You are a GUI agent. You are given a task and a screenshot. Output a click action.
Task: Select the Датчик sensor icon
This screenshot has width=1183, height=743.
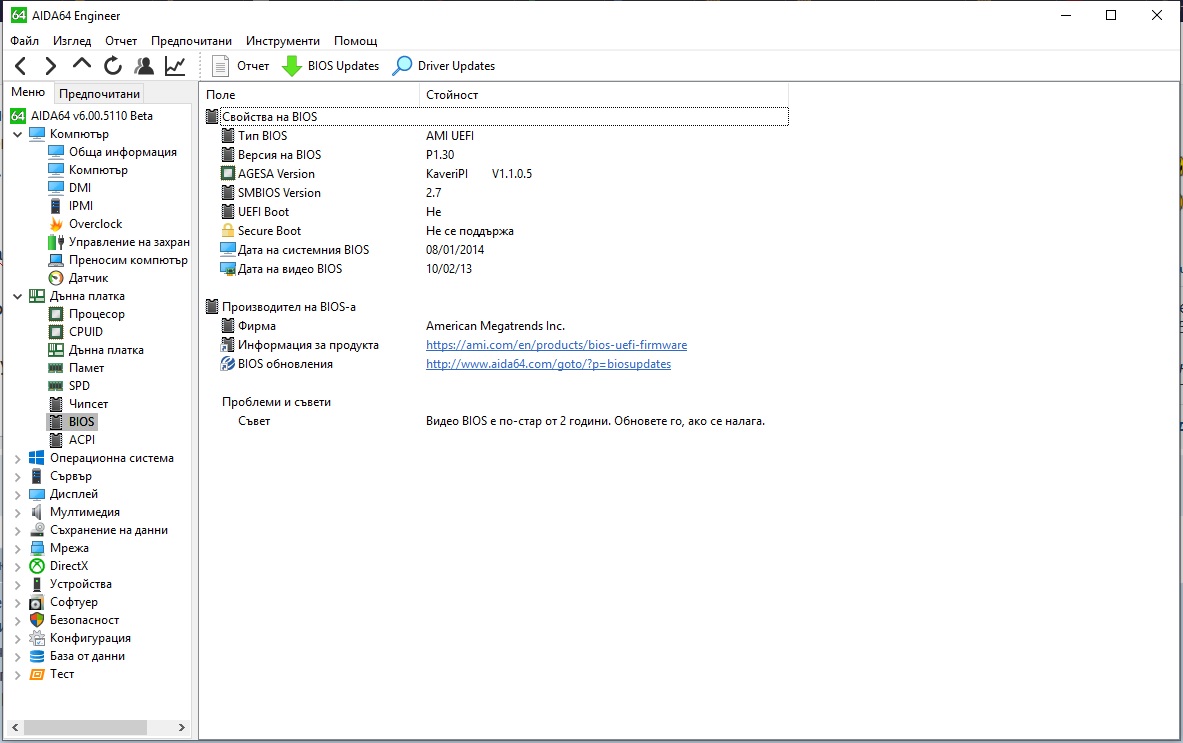[56, 278]
